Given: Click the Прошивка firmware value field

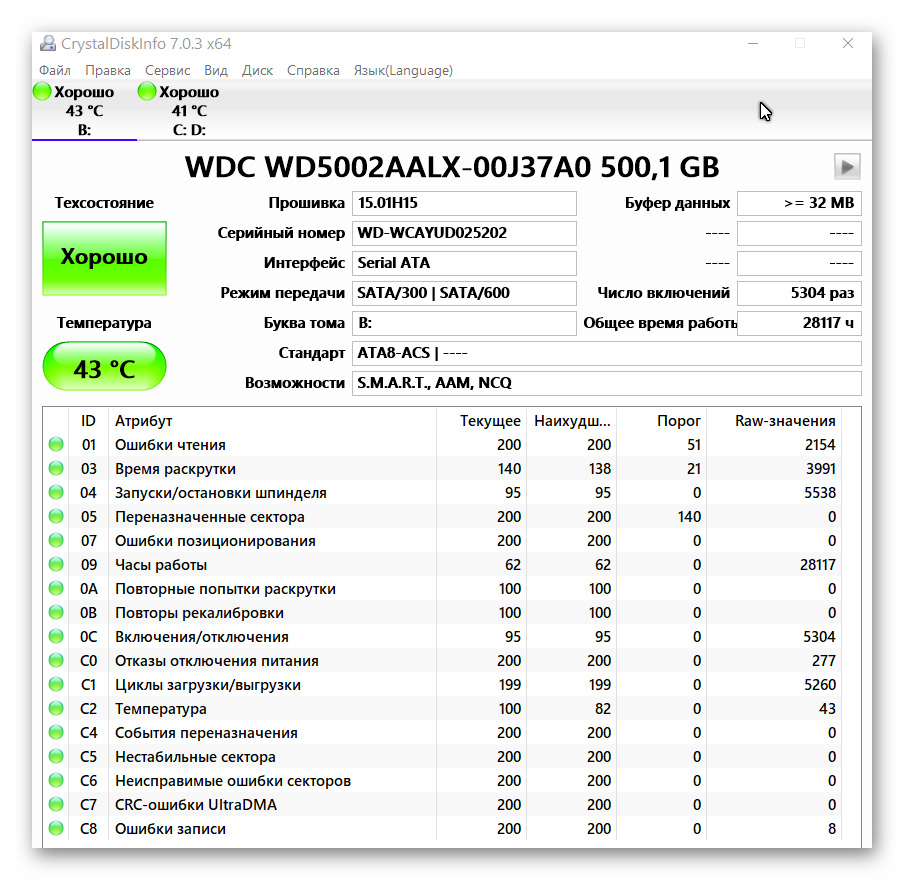Looking at the screenshot, I should [465, 203].
